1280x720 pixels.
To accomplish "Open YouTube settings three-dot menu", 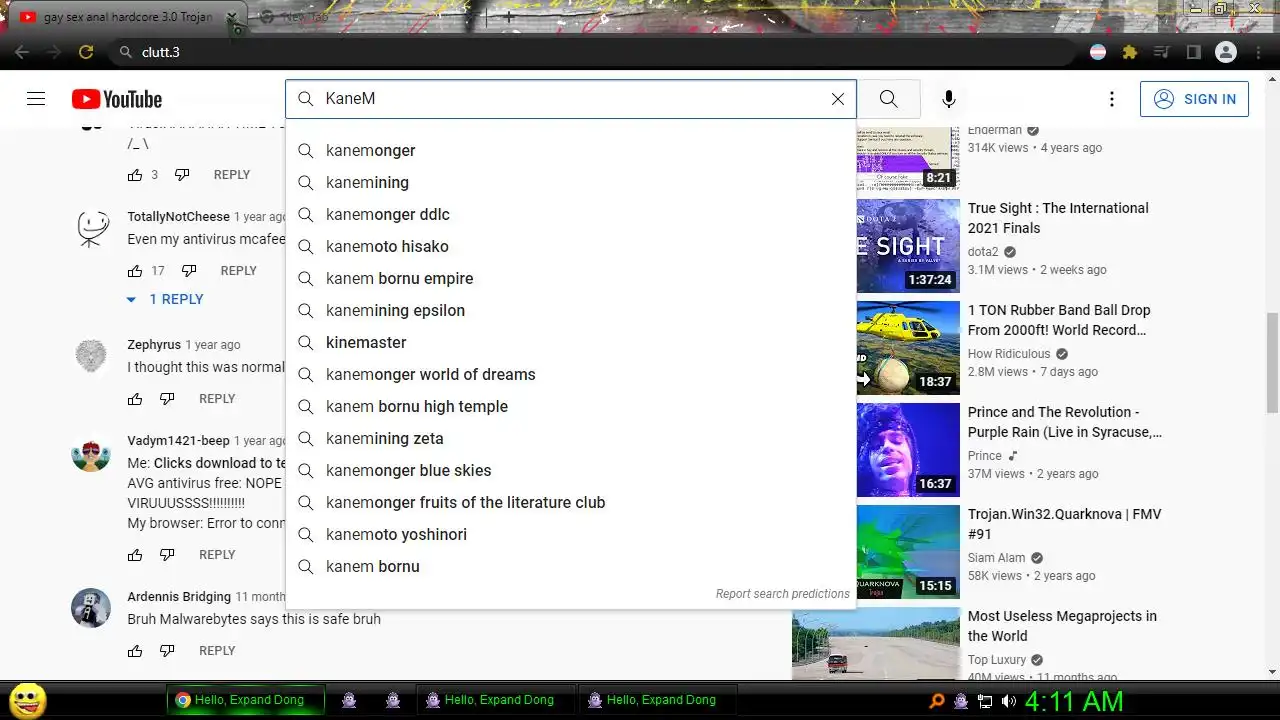I will (x=1111, y=99).
